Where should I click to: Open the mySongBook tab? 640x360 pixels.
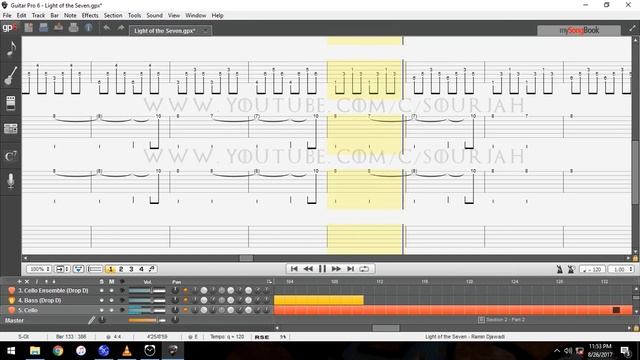[x=579, y=30]
